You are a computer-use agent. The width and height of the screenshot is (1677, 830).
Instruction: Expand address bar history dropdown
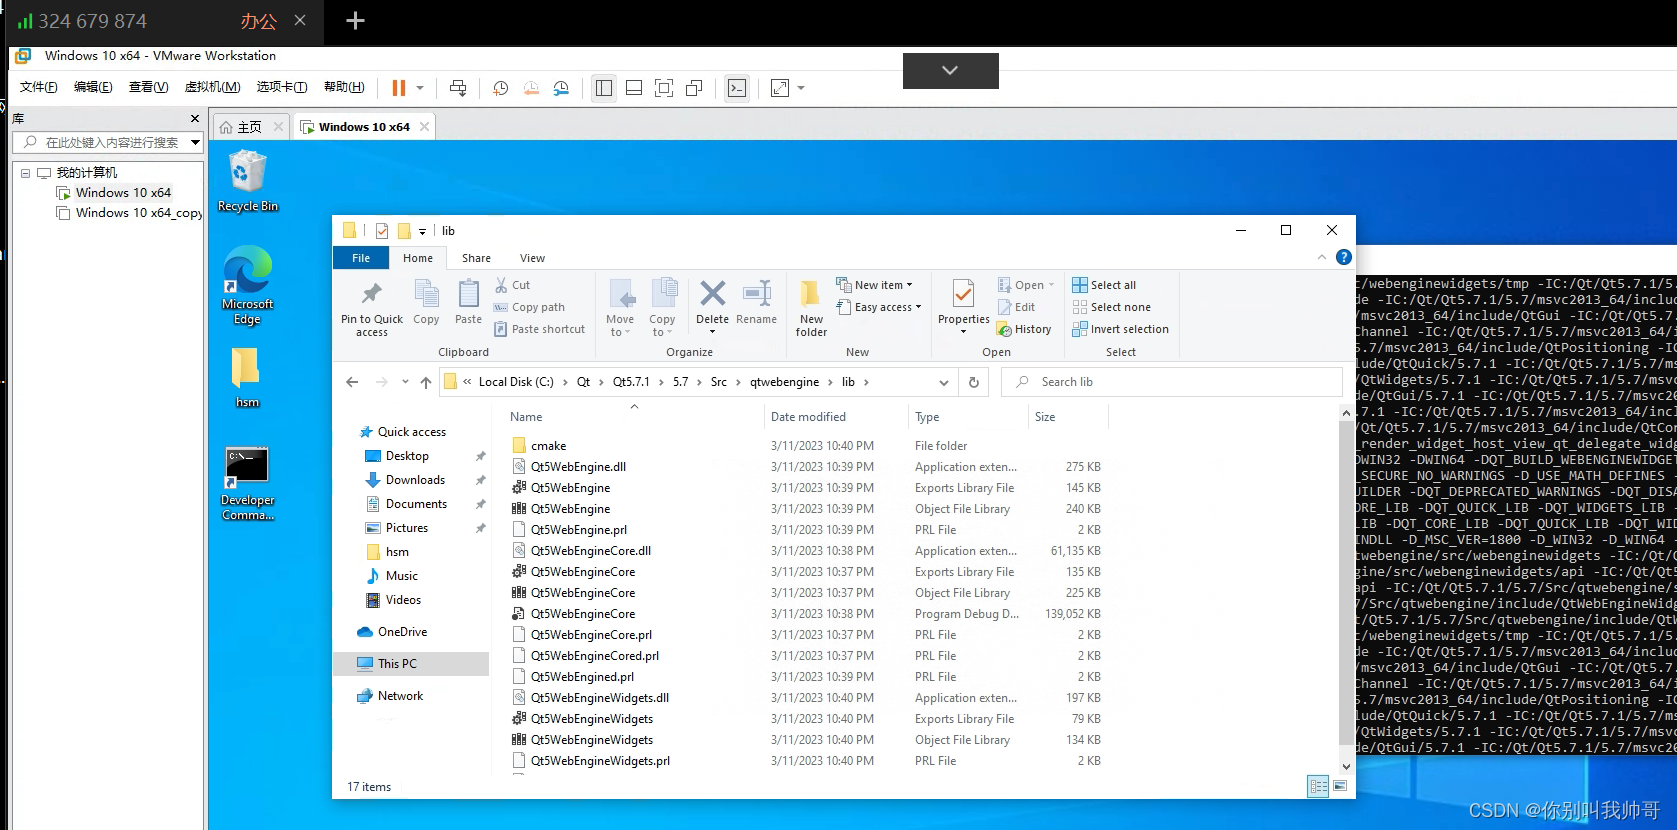click(x=943, y=382)
